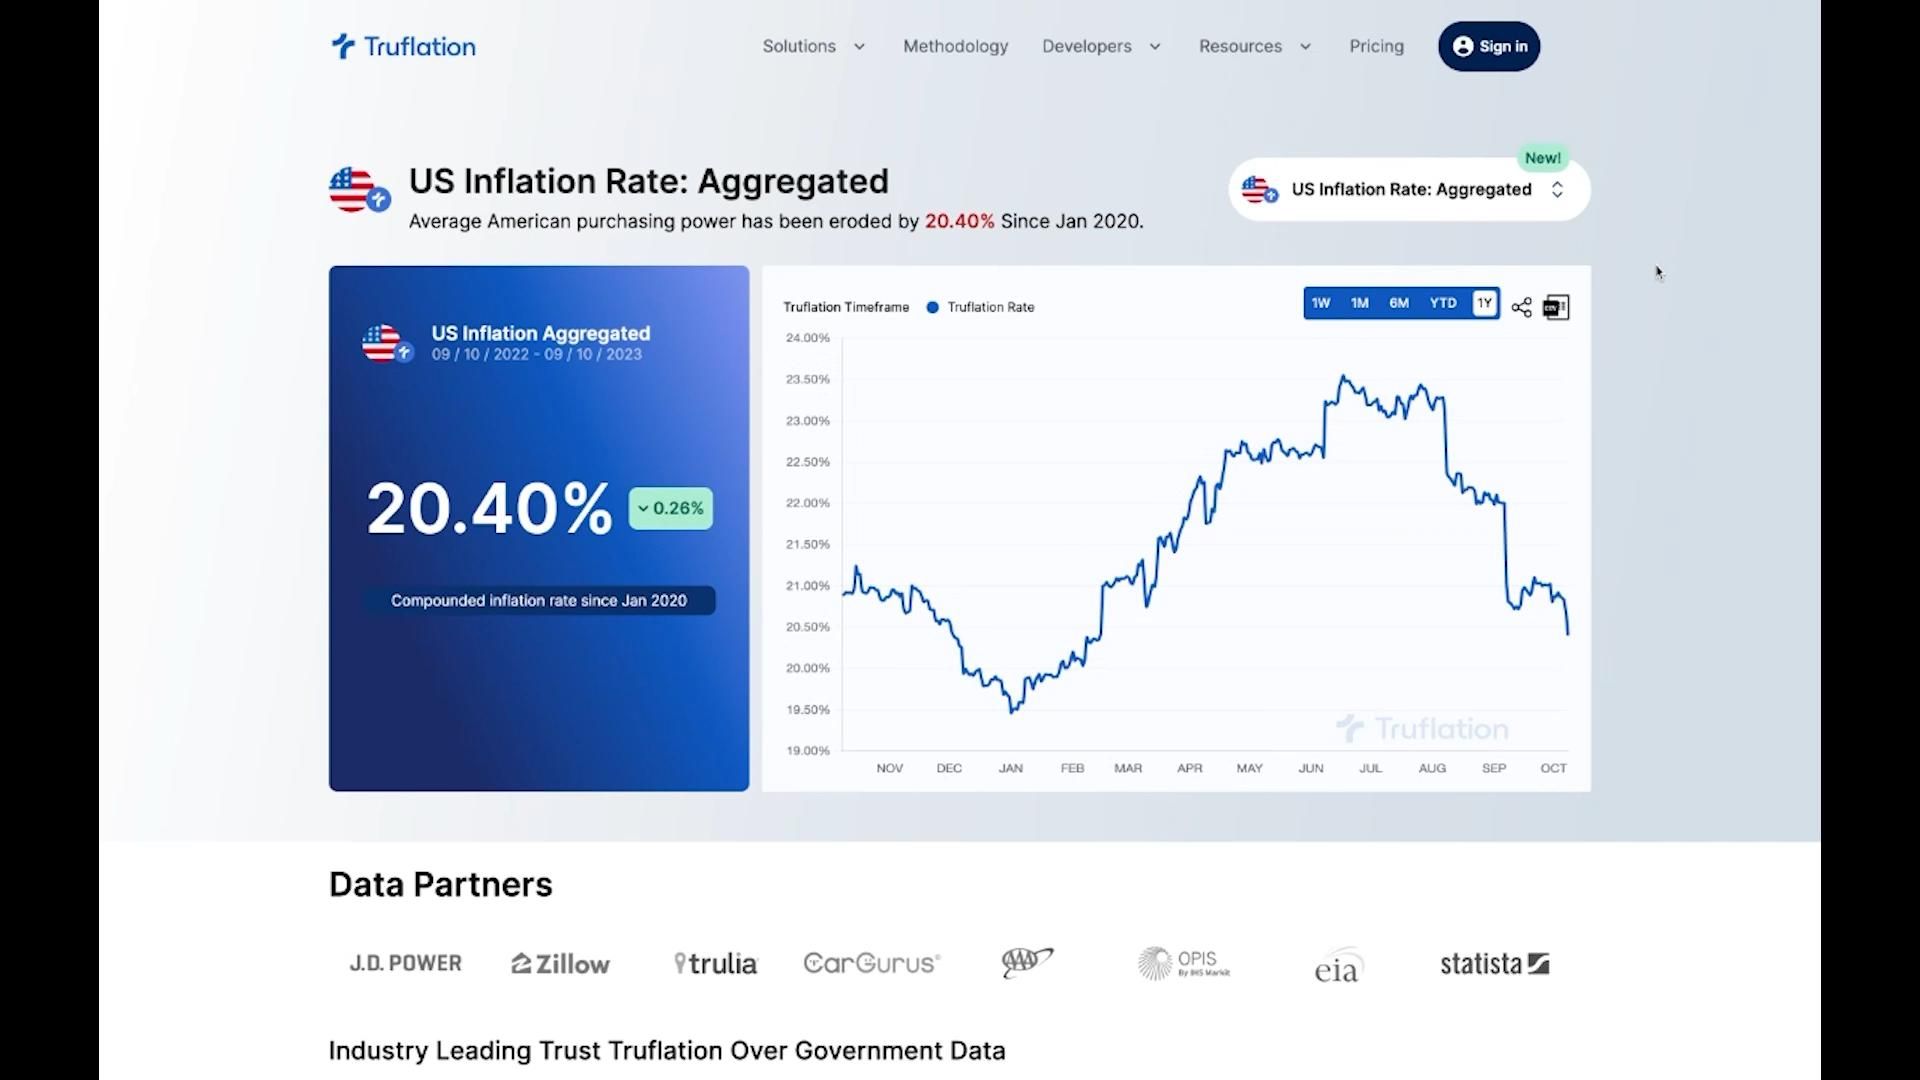Click the Zillow partner link
Screen dimensions: 1920x1080
pos(559,963)
